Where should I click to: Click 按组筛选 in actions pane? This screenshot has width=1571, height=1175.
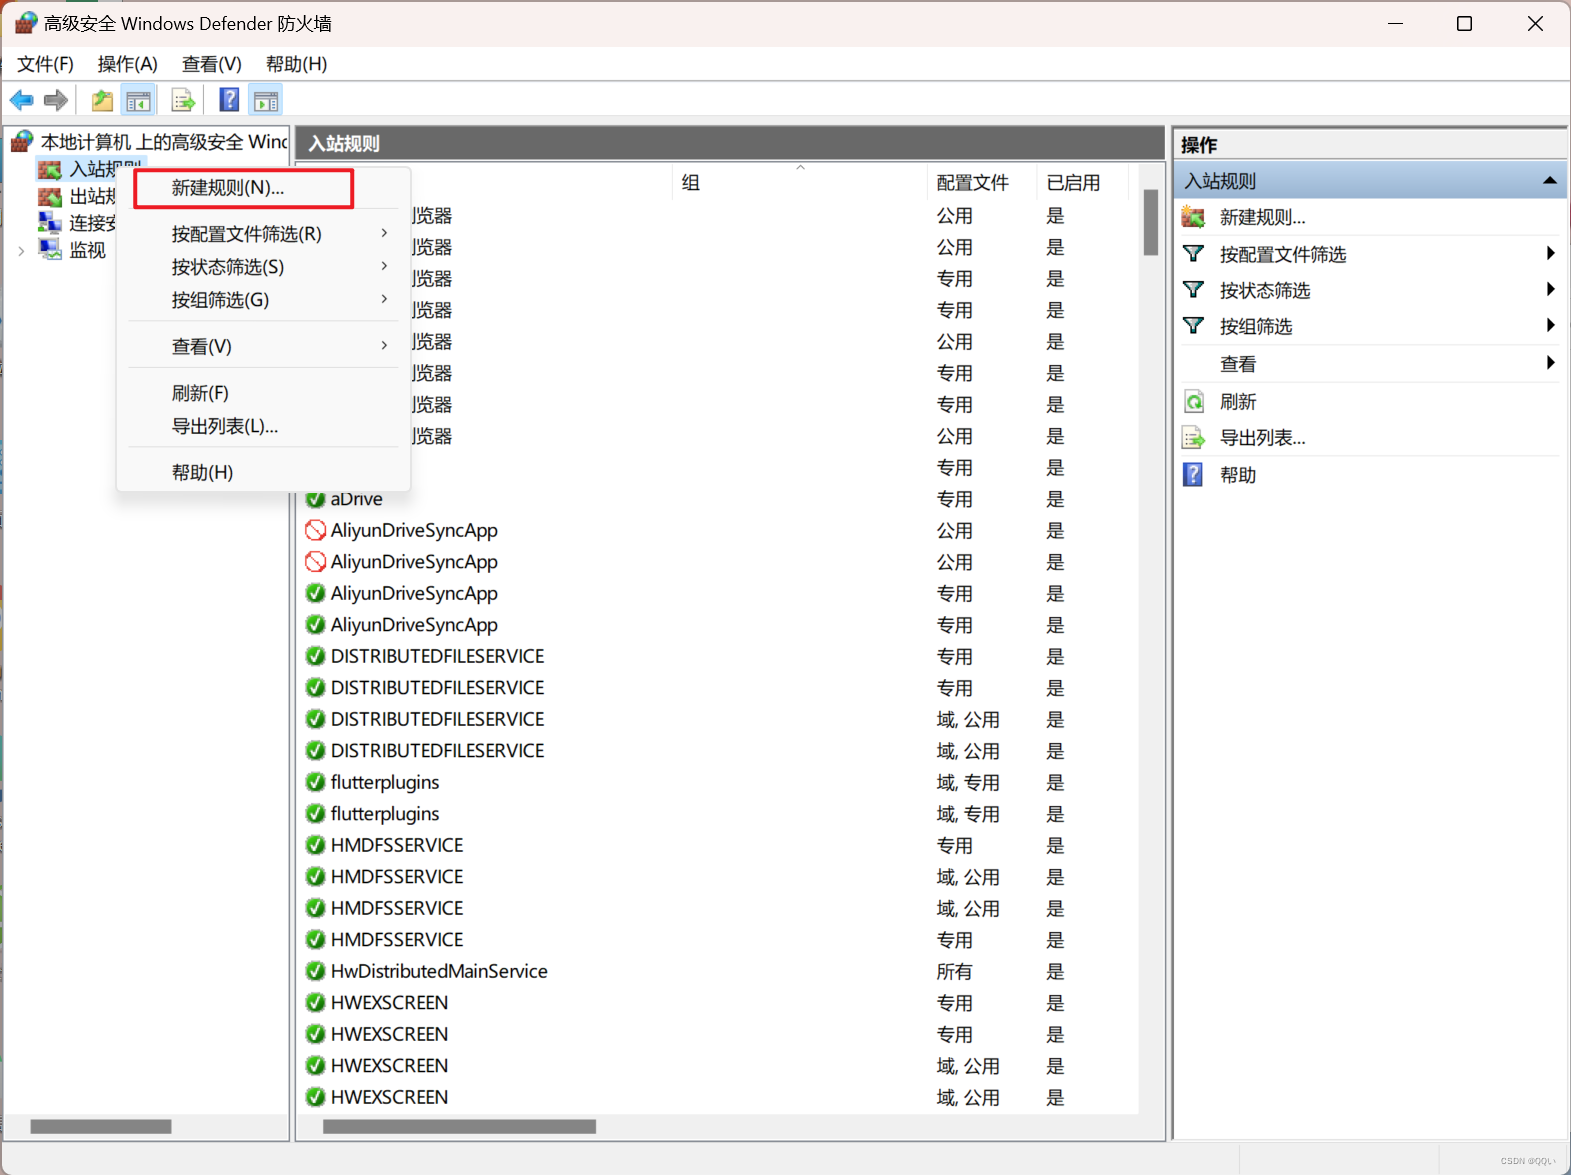1256,326
